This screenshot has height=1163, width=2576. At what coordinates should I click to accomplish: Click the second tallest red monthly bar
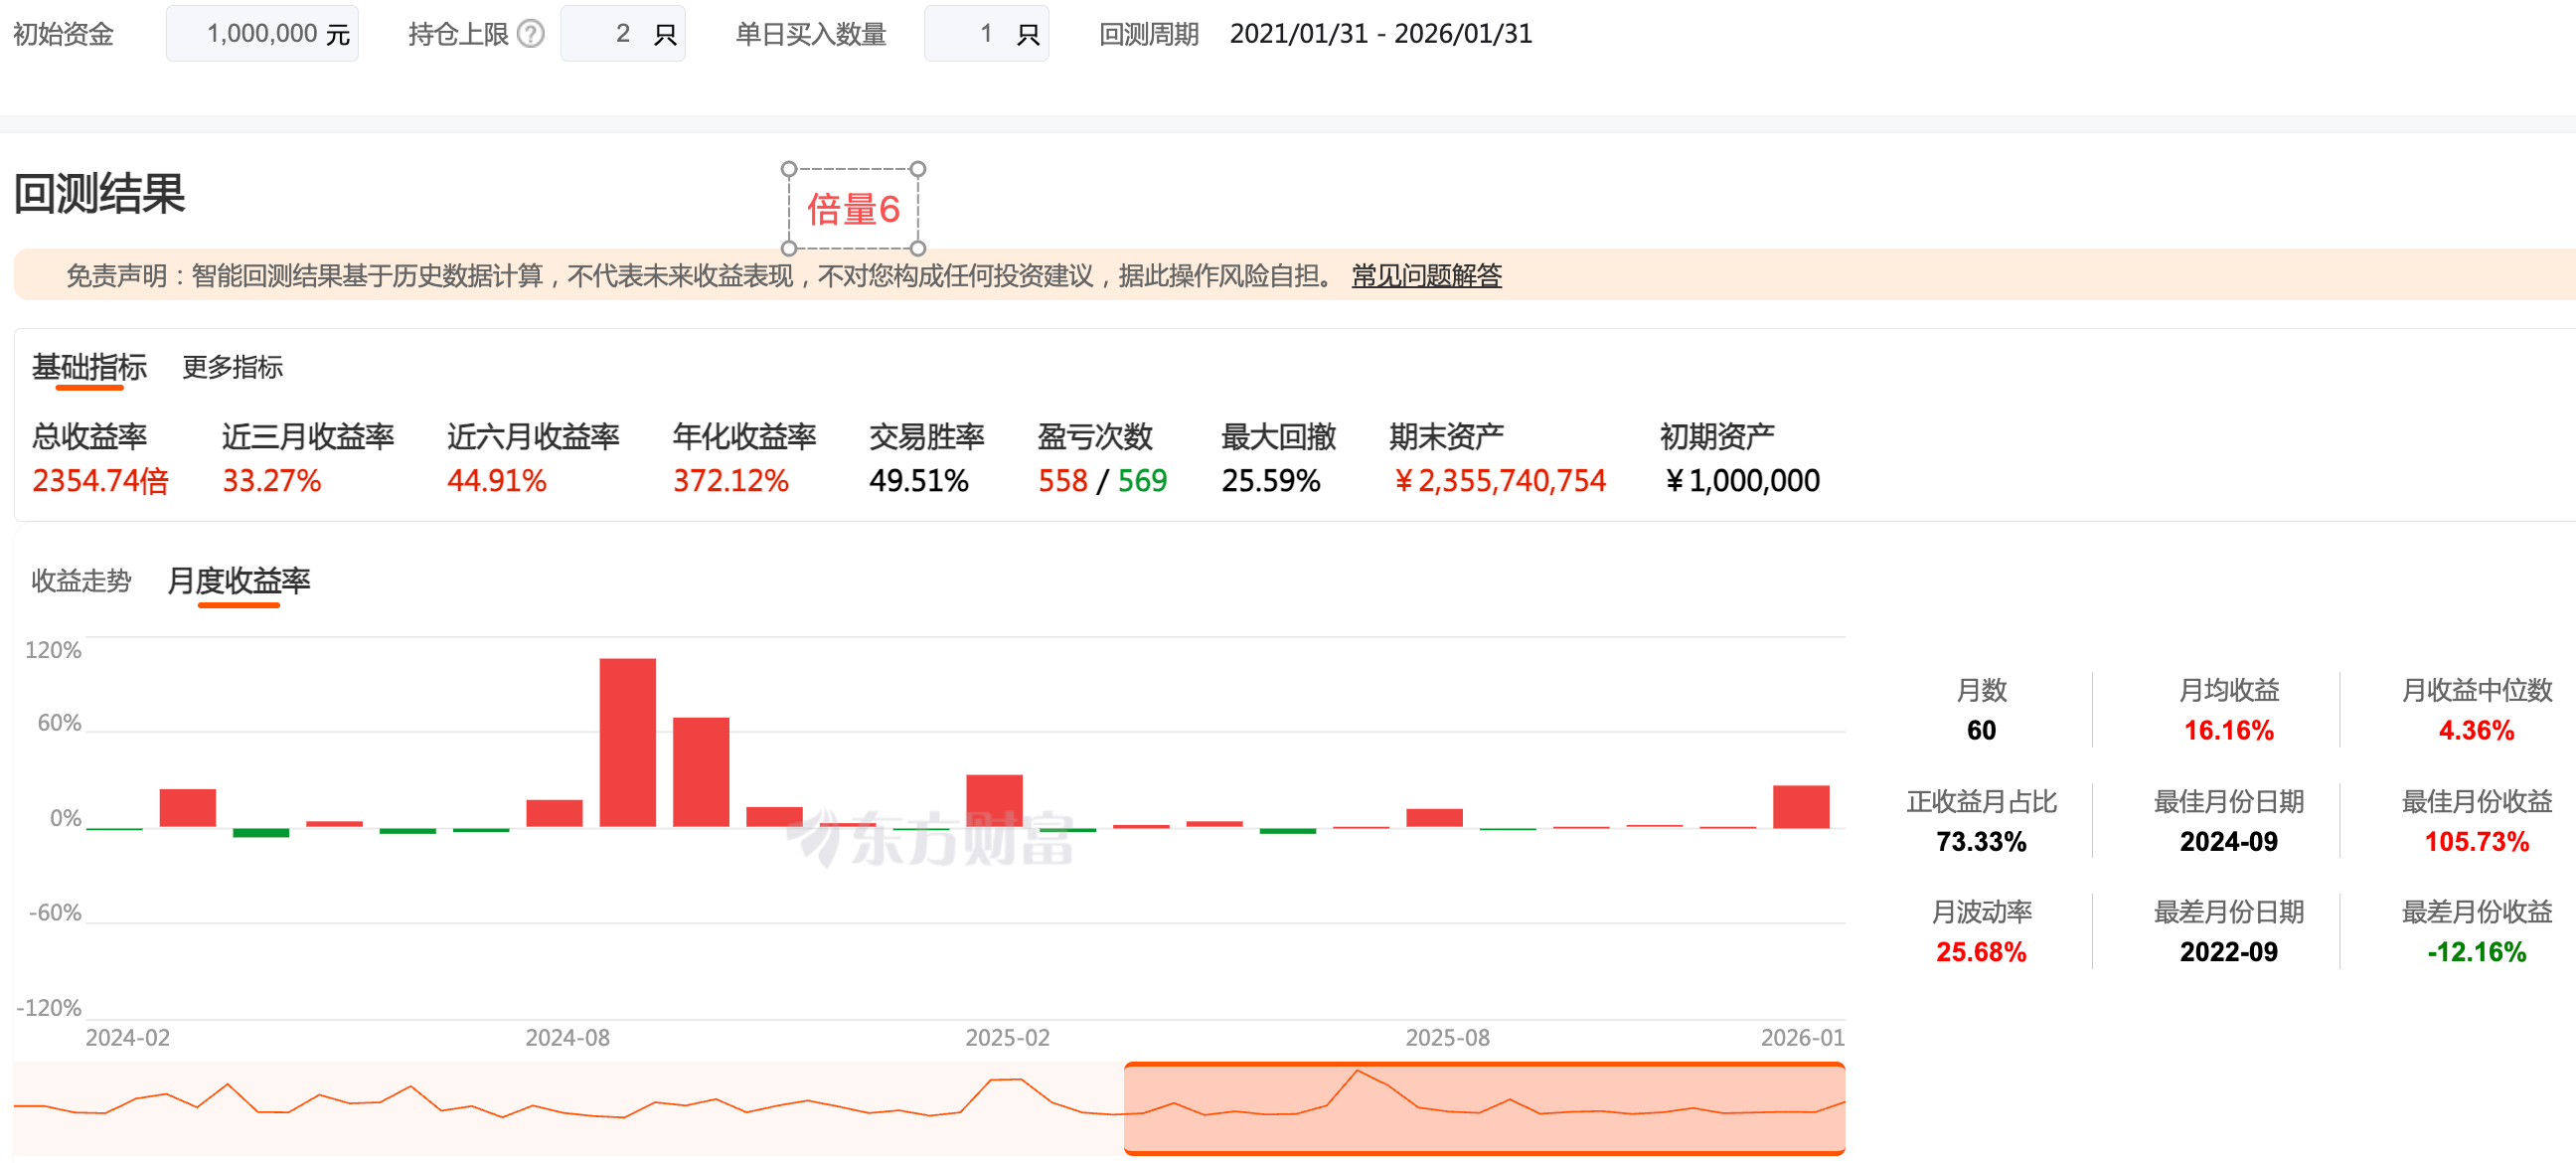700,770
